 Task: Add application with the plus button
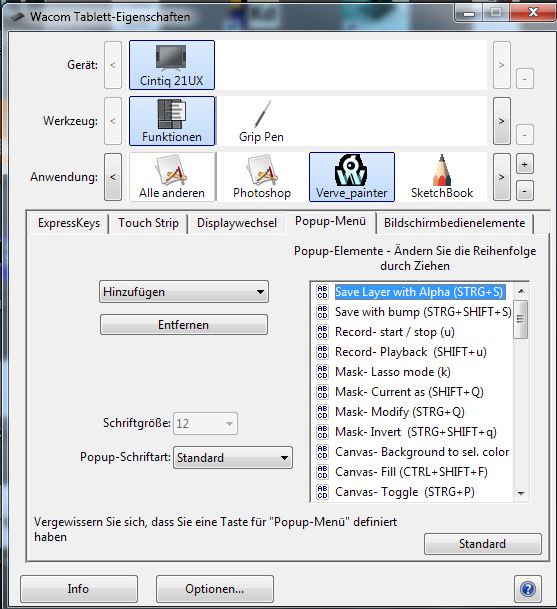coord(524,164)
